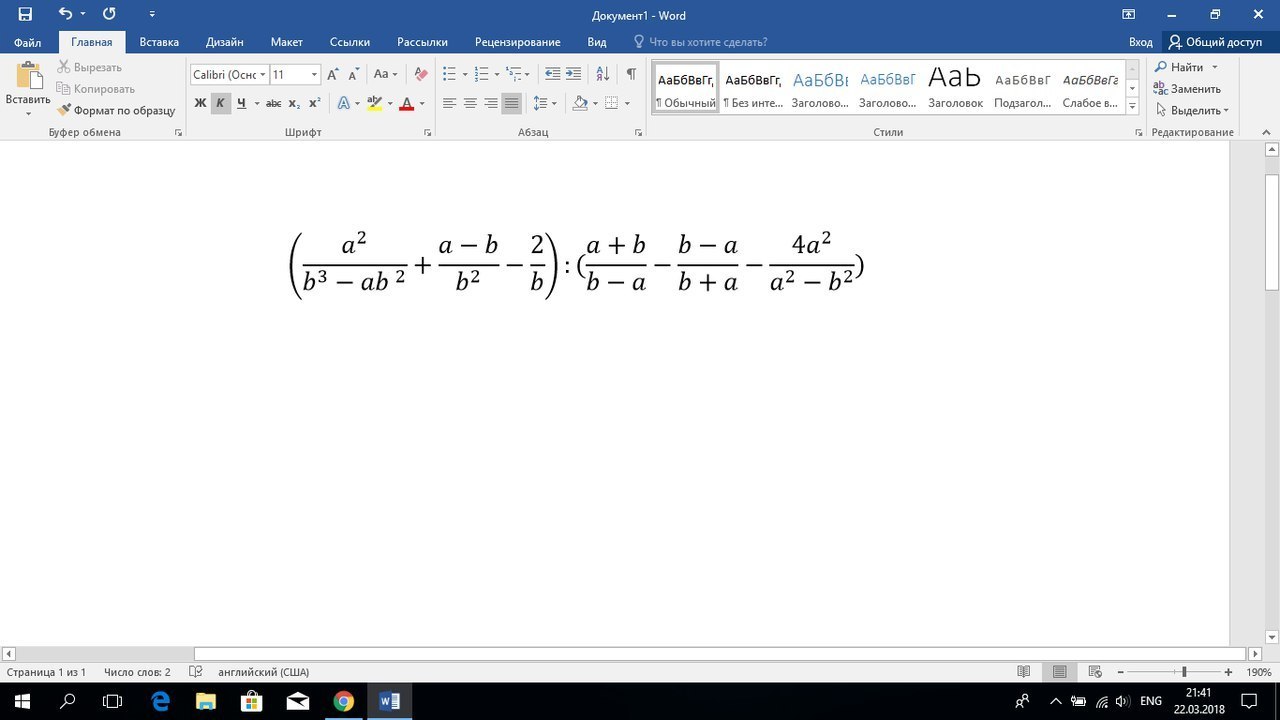Justify the paragraph text
1280x720 pixels.
[x=511, y=103]
